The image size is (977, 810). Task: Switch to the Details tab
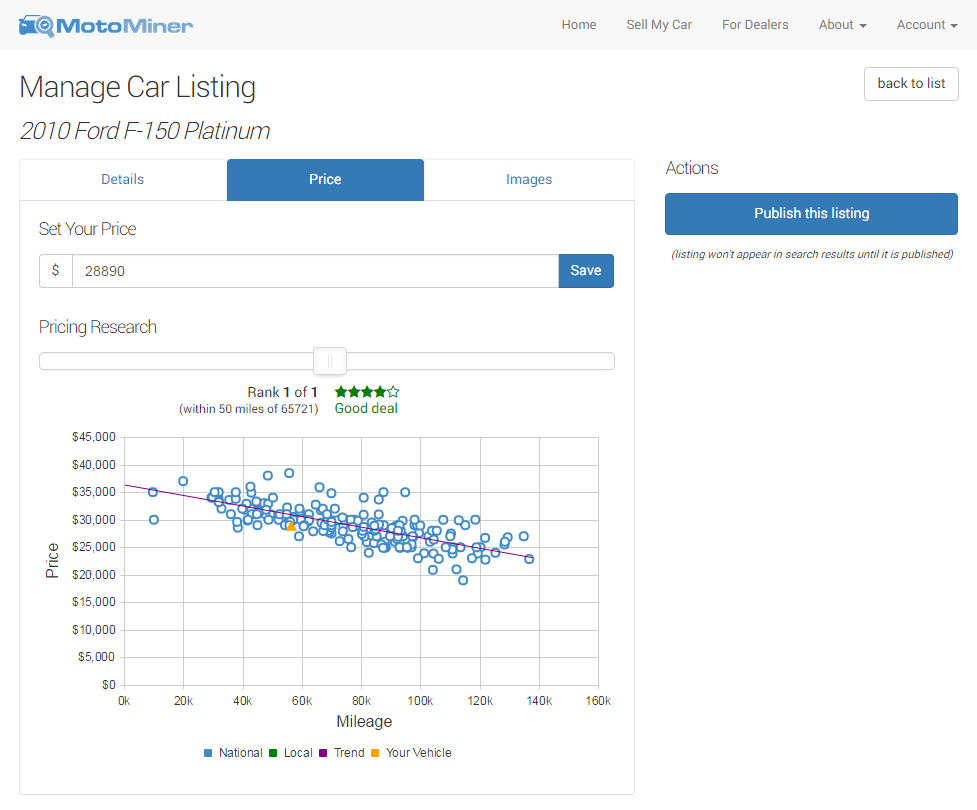point(123,179)
